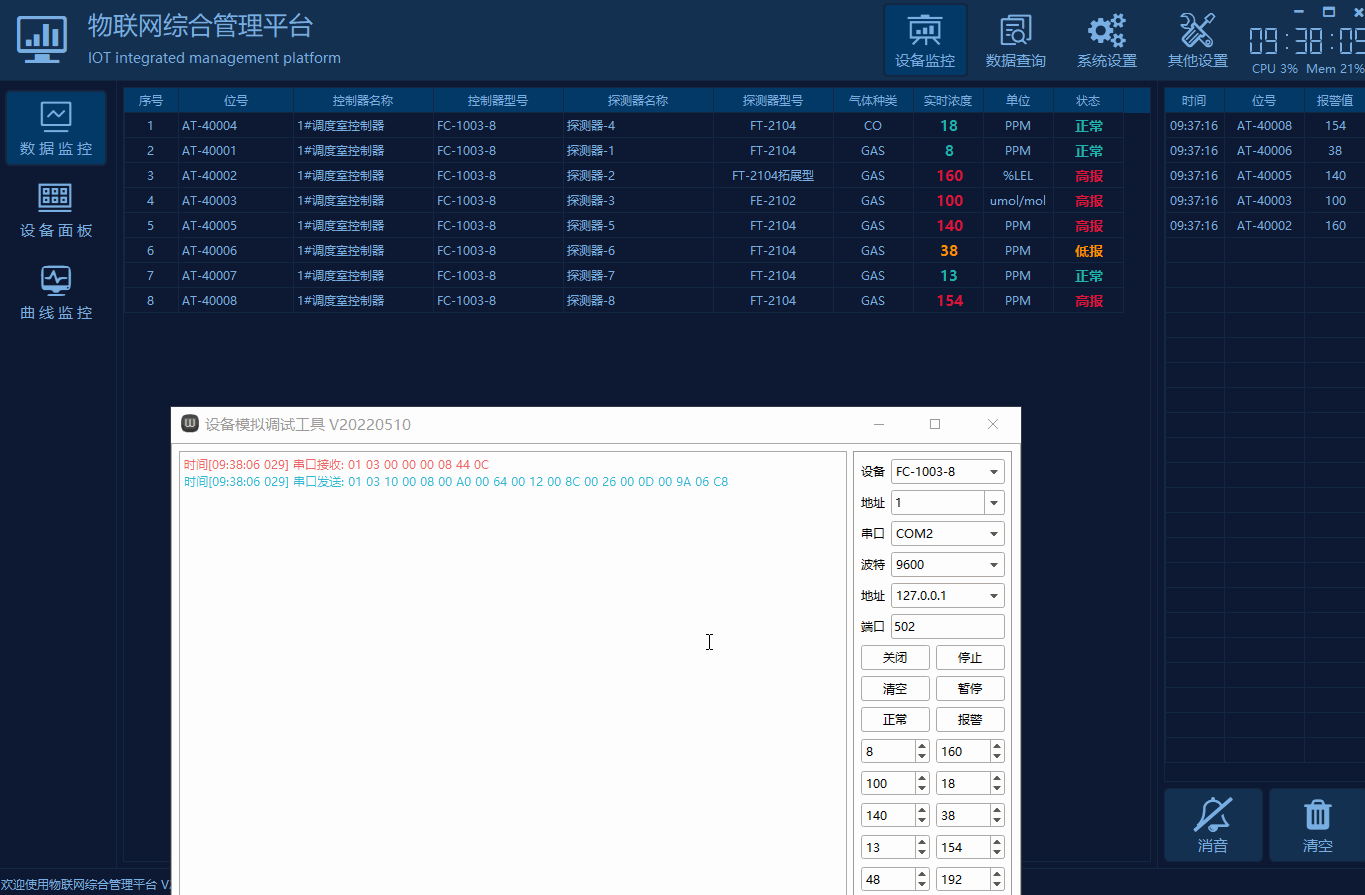The height and width of the screenshot is (895, 1365).
Task: Click the debug tool window app icon
Action: (189, 423)
